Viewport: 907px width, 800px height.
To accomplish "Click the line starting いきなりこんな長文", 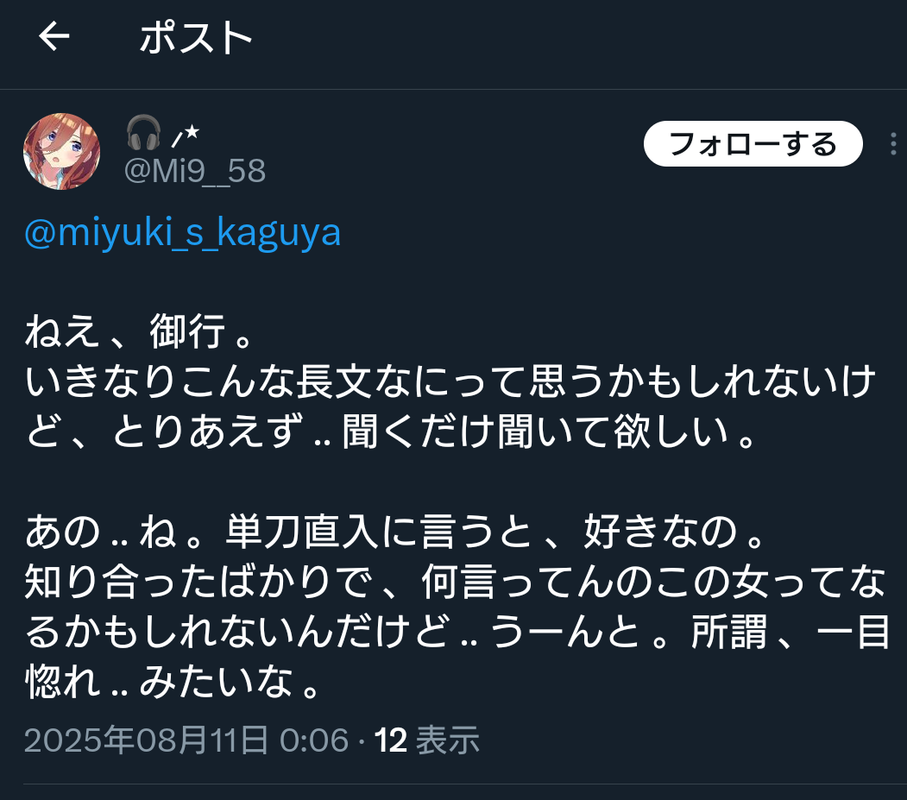I will click(451, 382).
